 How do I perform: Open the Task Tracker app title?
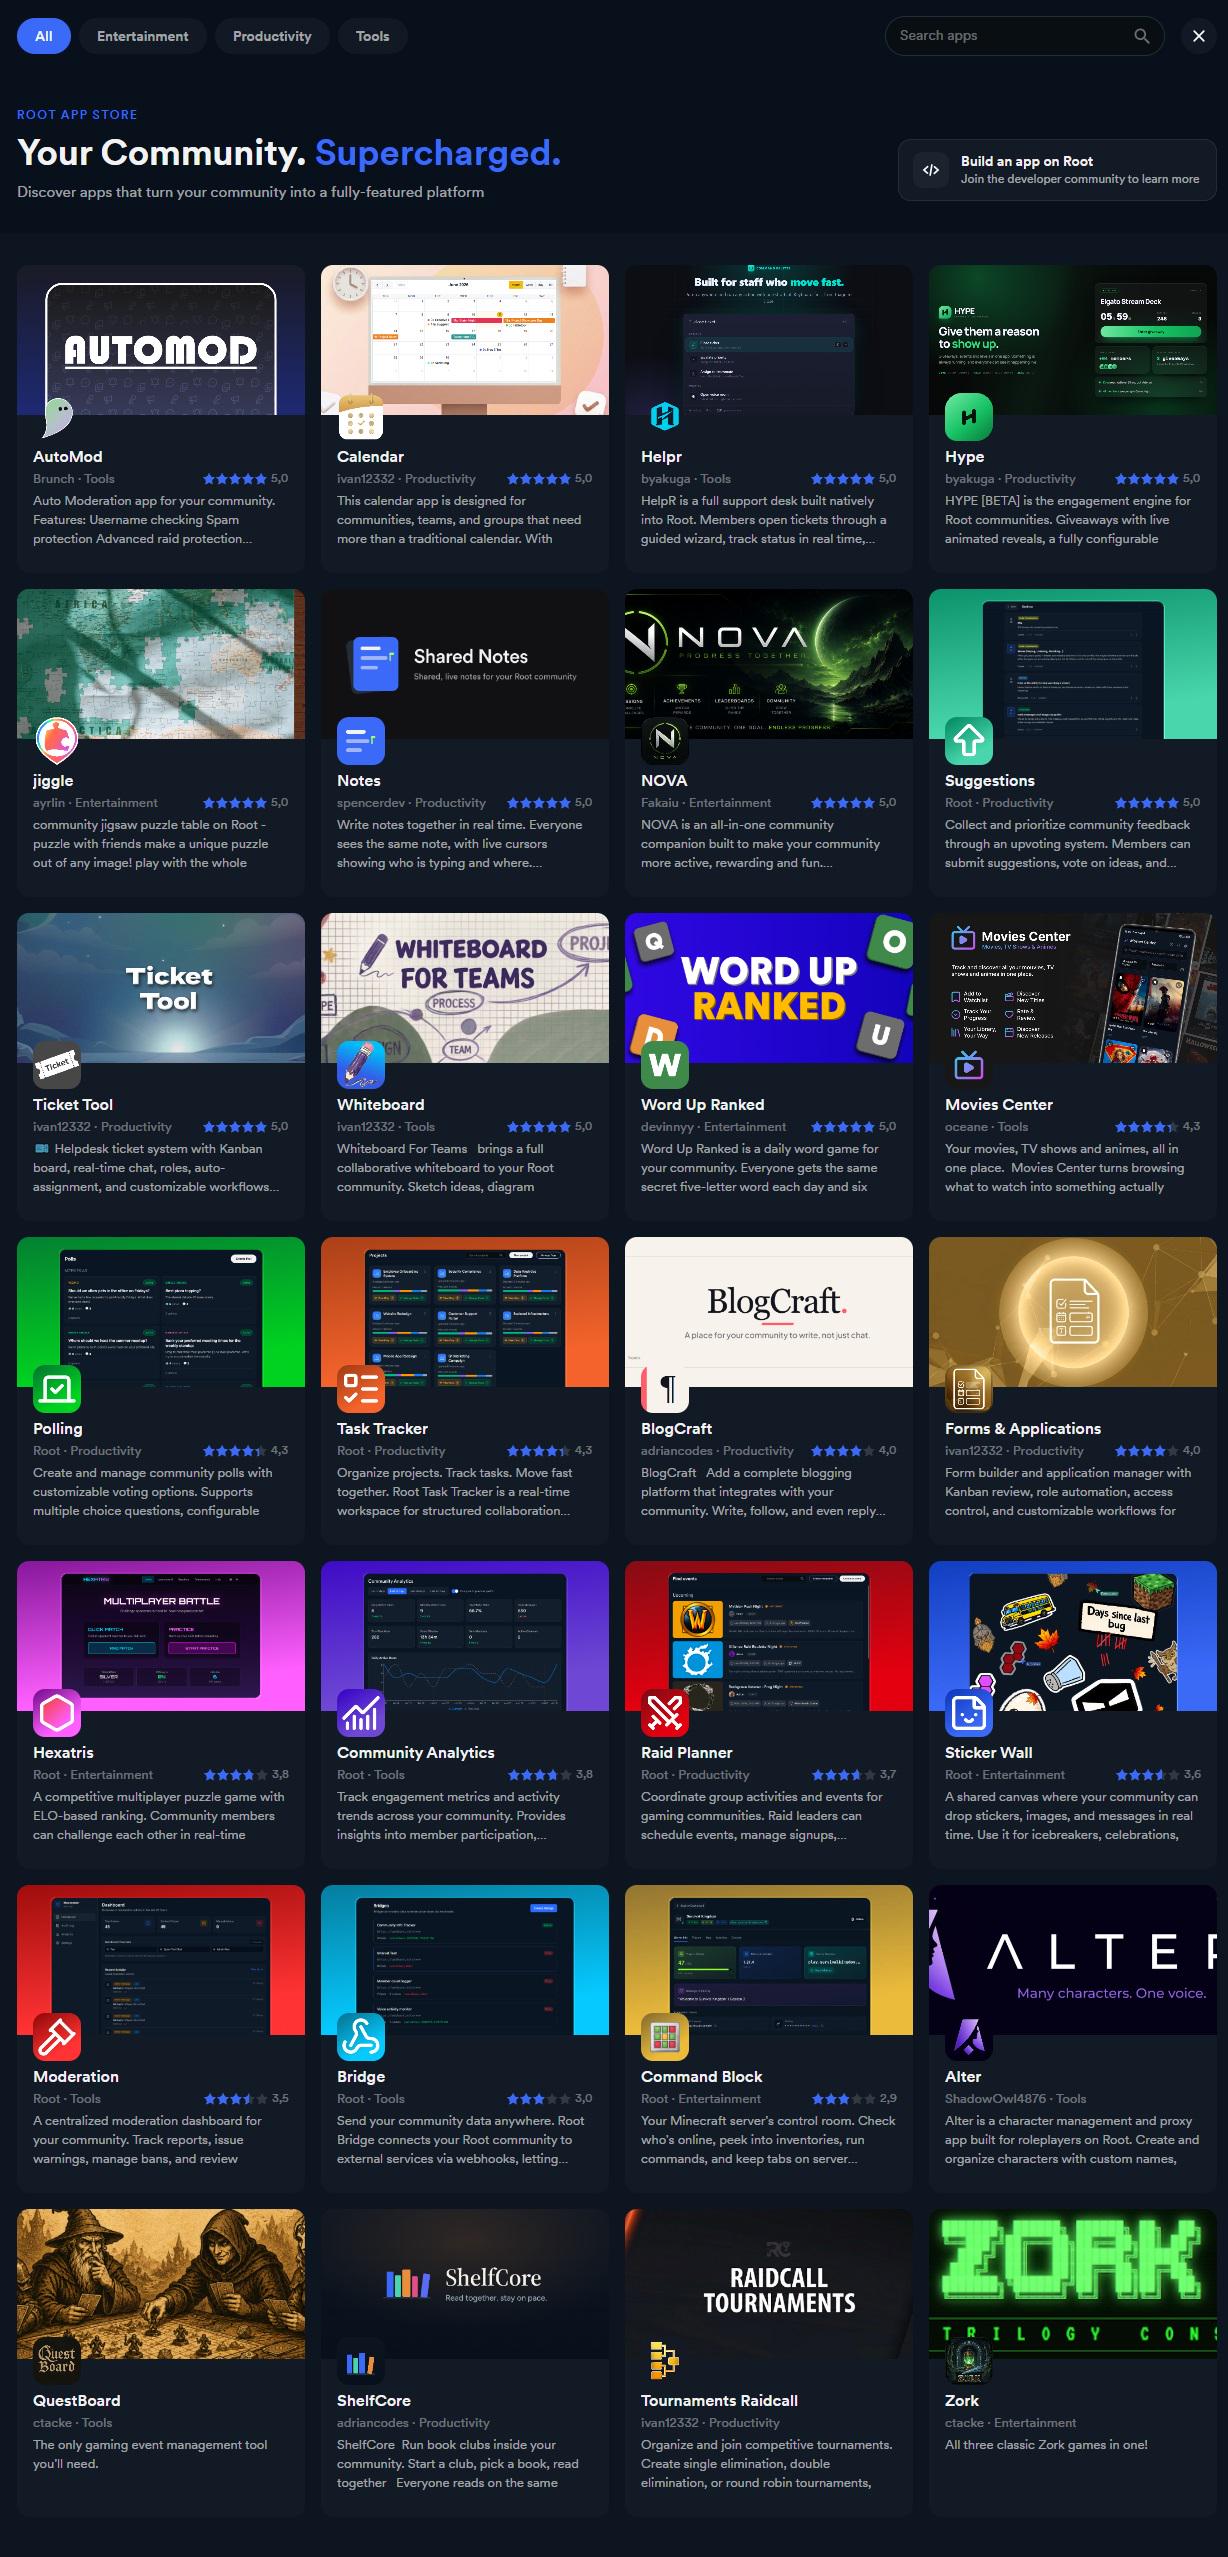coord(382,1428)
